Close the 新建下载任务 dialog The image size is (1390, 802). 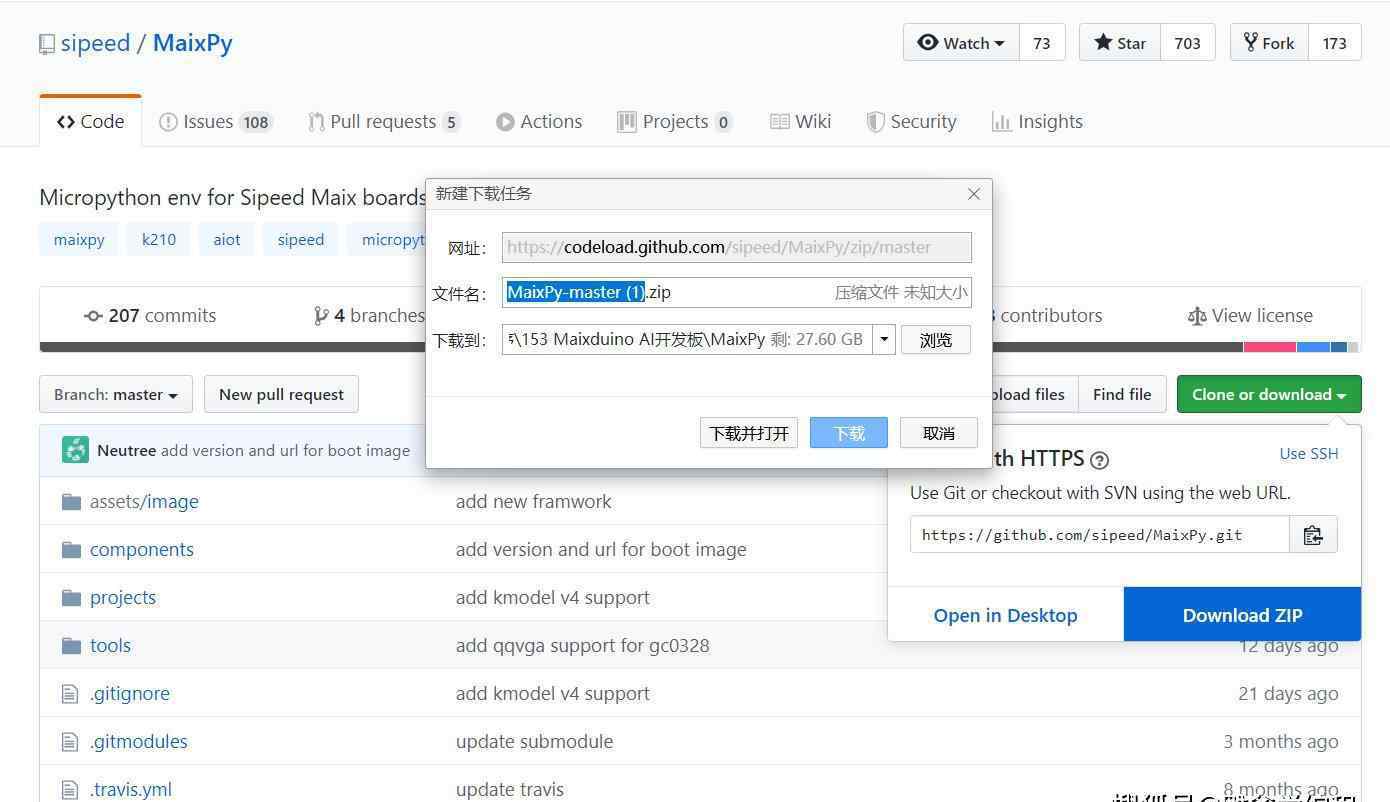point(974,194)
